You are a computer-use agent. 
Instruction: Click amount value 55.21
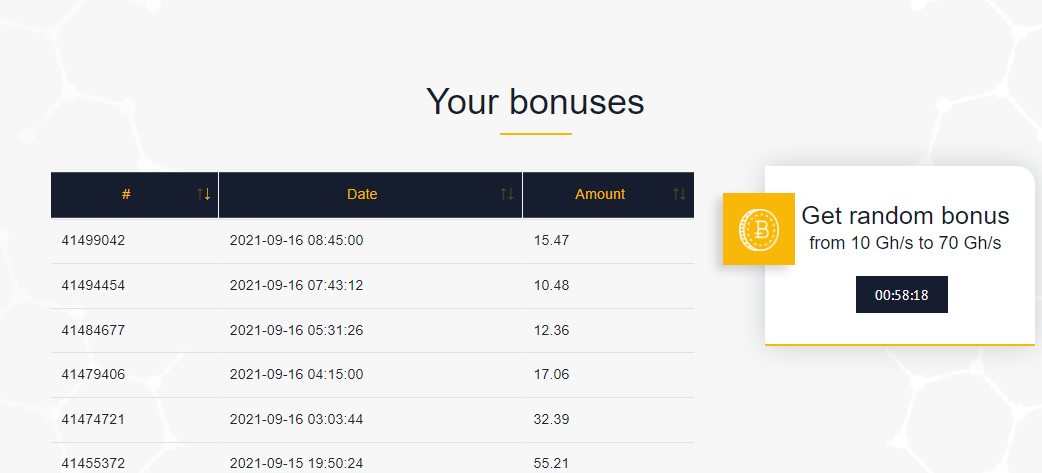551,464
